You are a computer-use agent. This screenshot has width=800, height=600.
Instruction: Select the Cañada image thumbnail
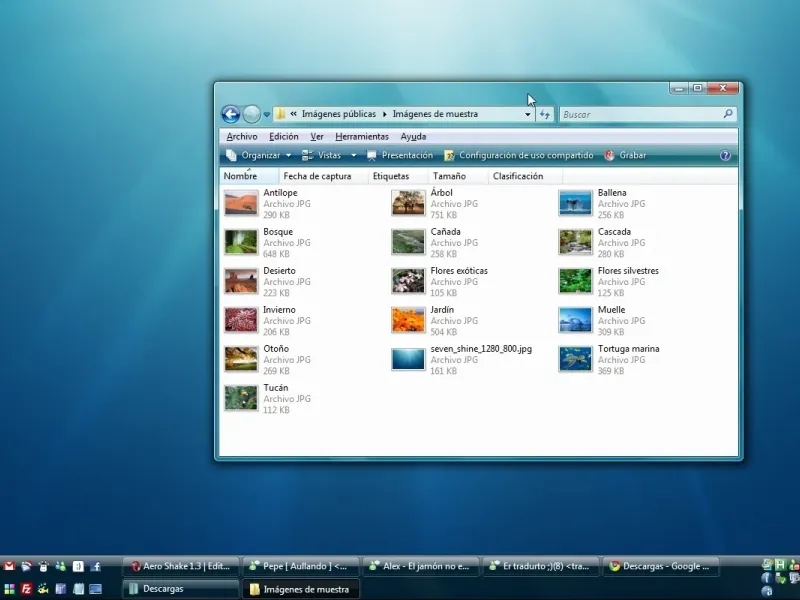click(x=408, y=242)
